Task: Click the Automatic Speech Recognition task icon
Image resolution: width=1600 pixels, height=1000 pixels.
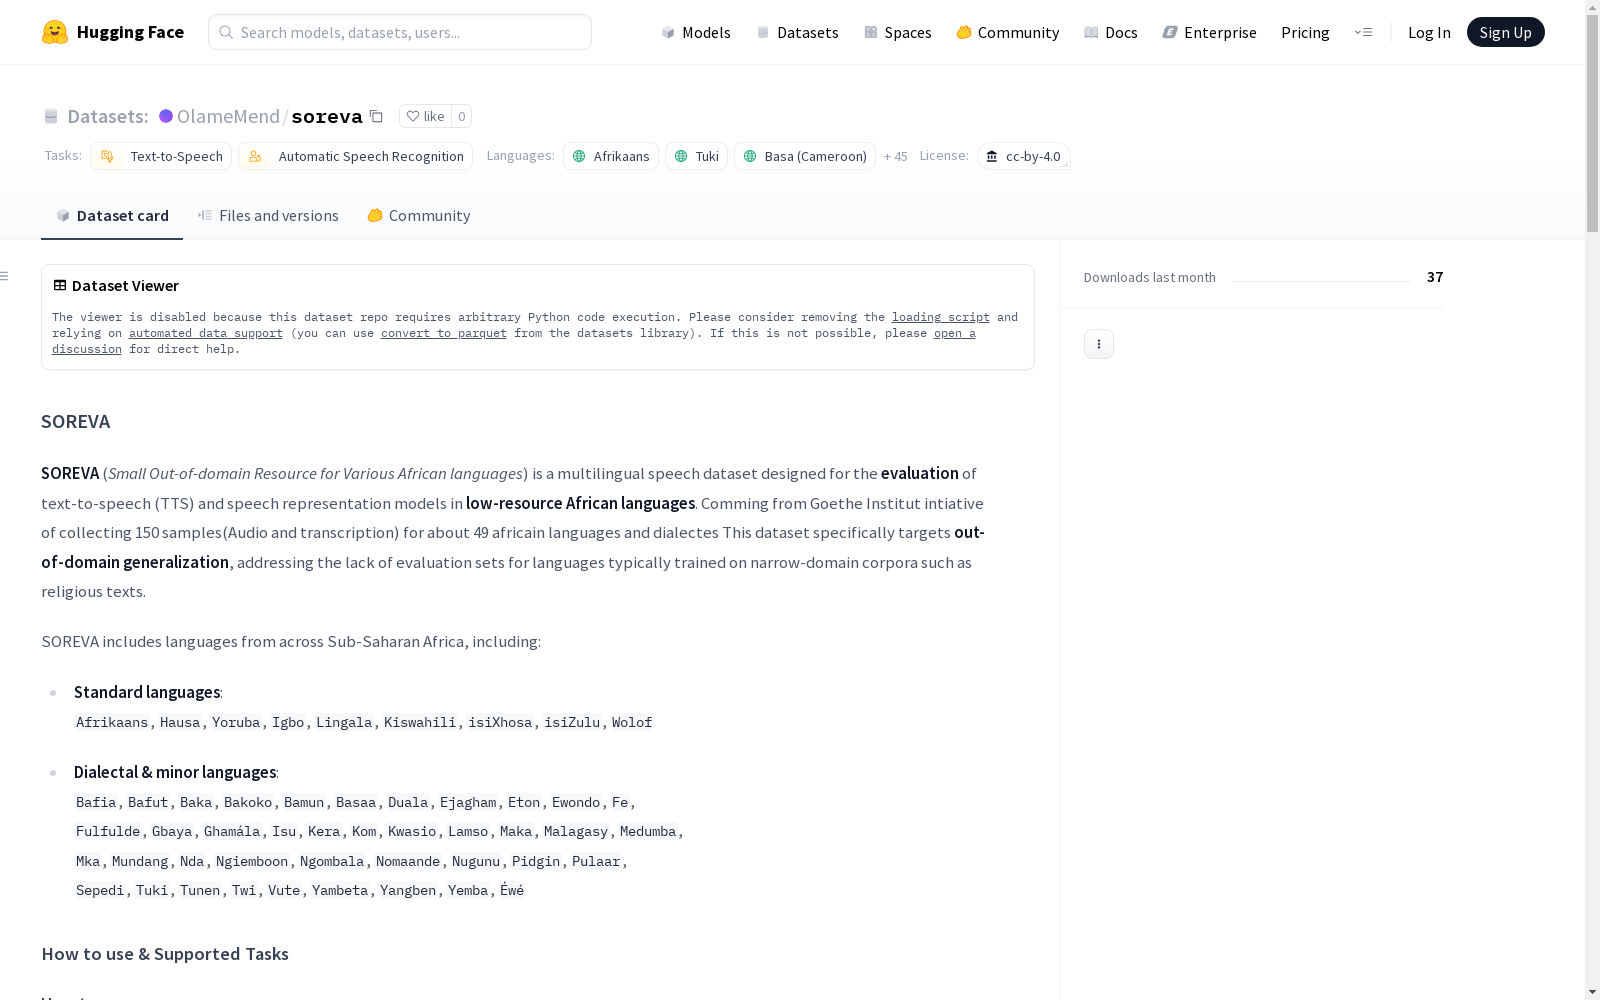Action: (255, 156)
